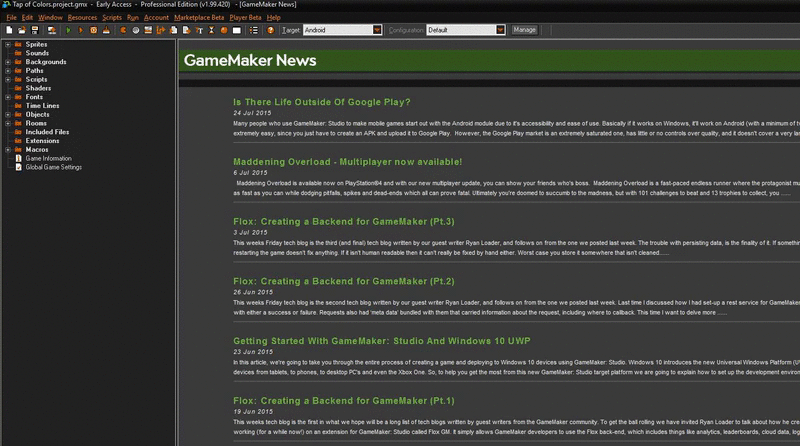
Task: Click the '24 Jul 2015' date text
Action: 252,113
